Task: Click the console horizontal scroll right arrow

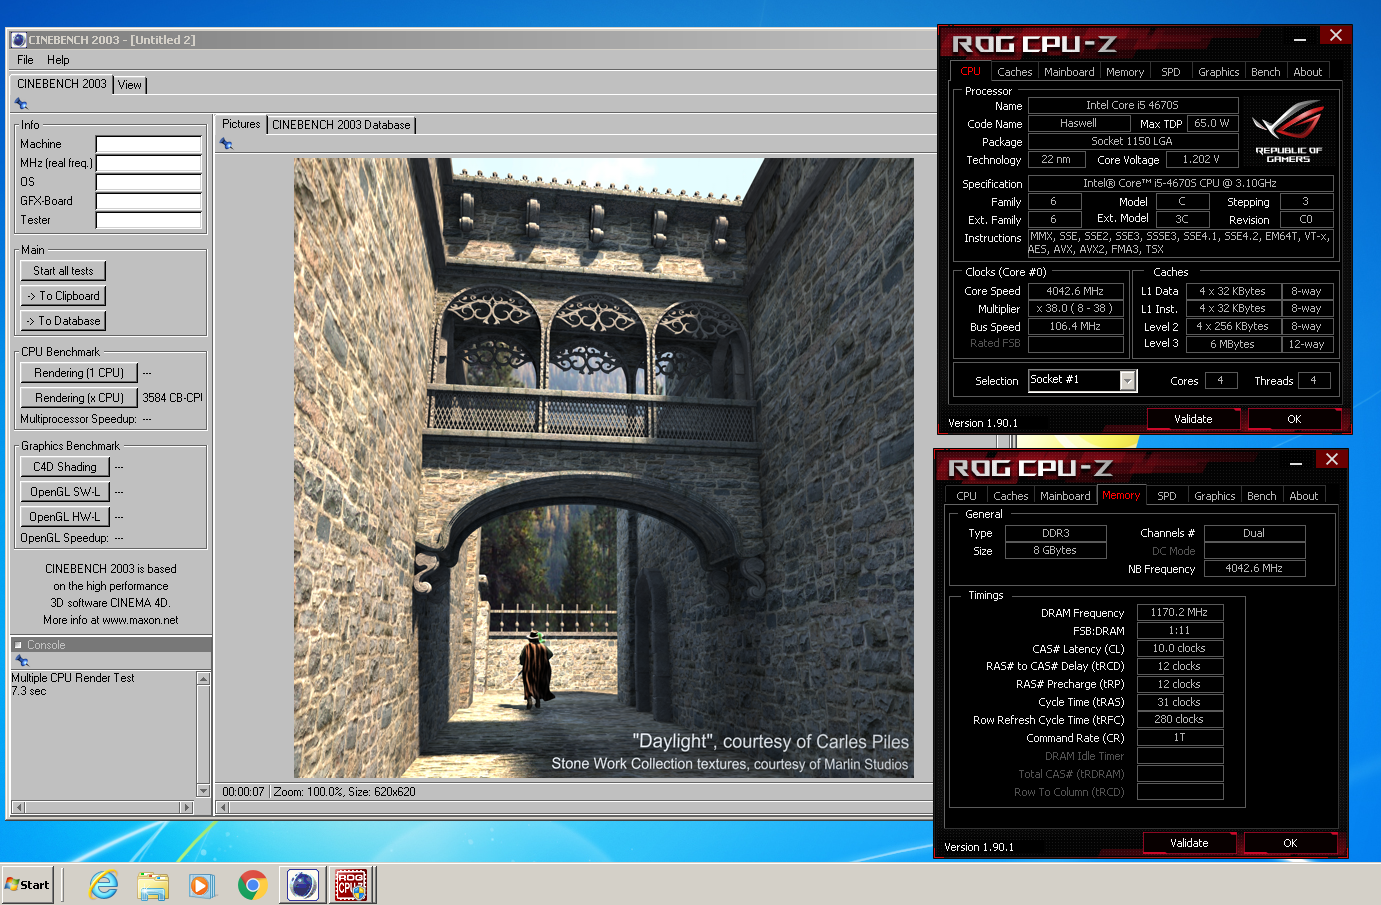Action: (x=186, y=807)
